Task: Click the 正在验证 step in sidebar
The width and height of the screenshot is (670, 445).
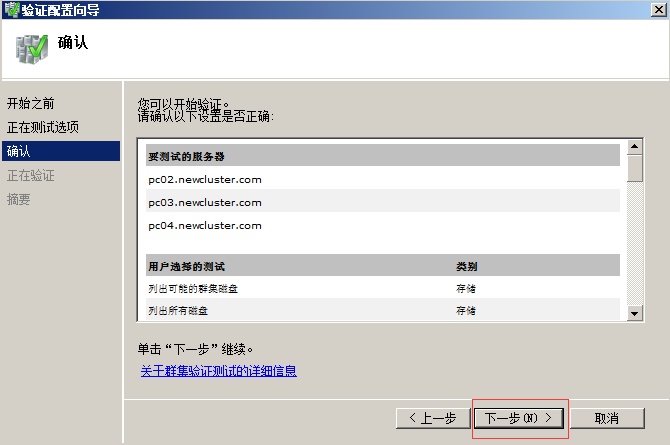Action: 30,175
